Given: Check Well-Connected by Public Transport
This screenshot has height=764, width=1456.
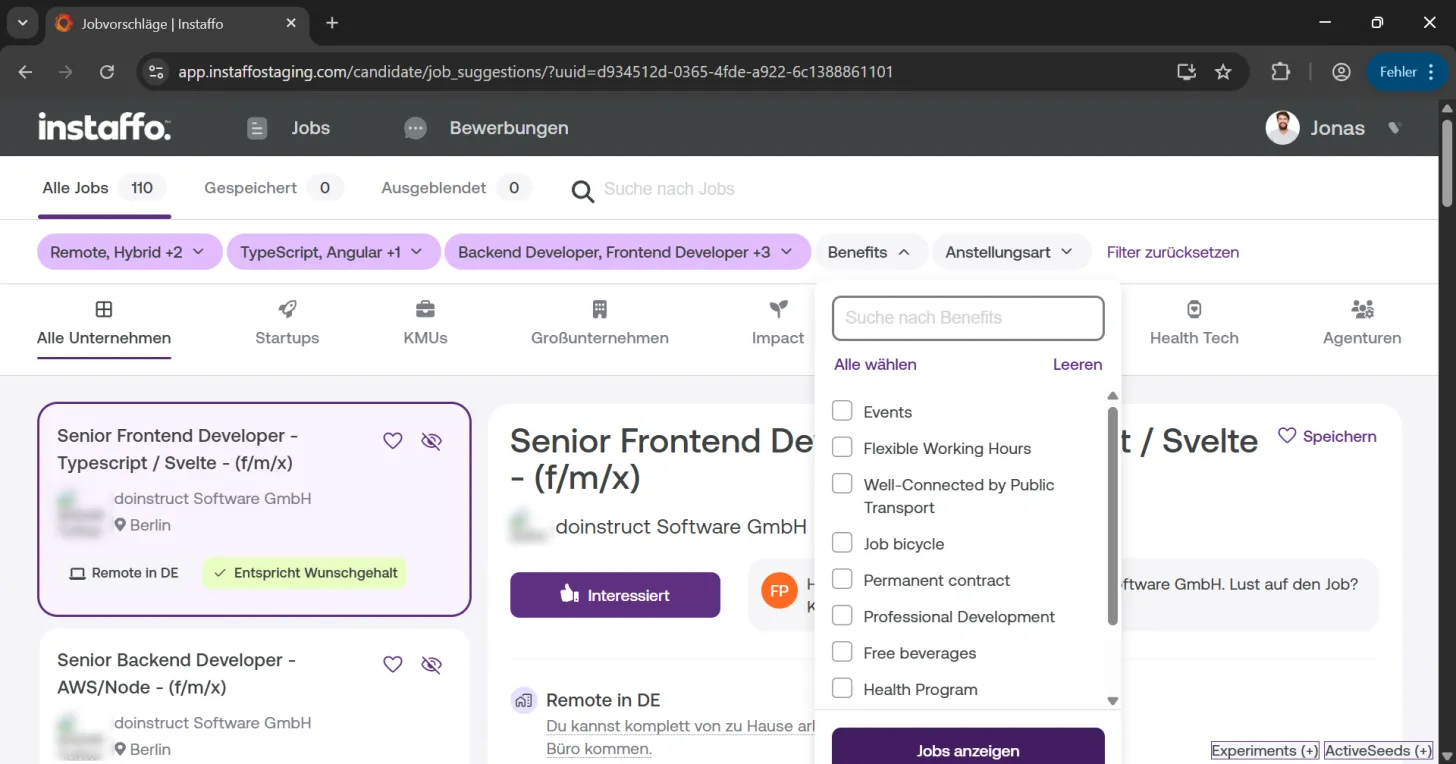Looking at the screenshot, I should click(x=842, y=484).
